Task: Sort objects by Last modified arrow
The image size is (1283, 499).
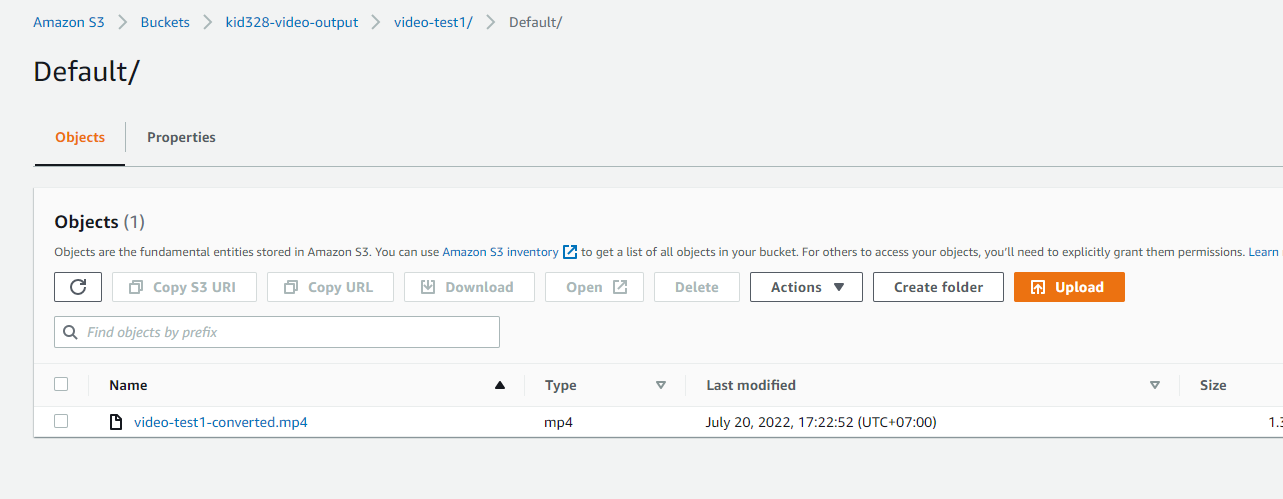Action: tap(1155, 385)
